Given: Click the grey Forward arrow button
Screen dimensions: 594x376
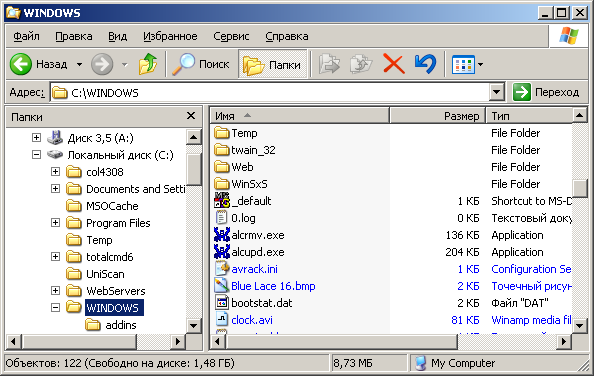Looking at the screenshot, I should [x=102, y=64].
